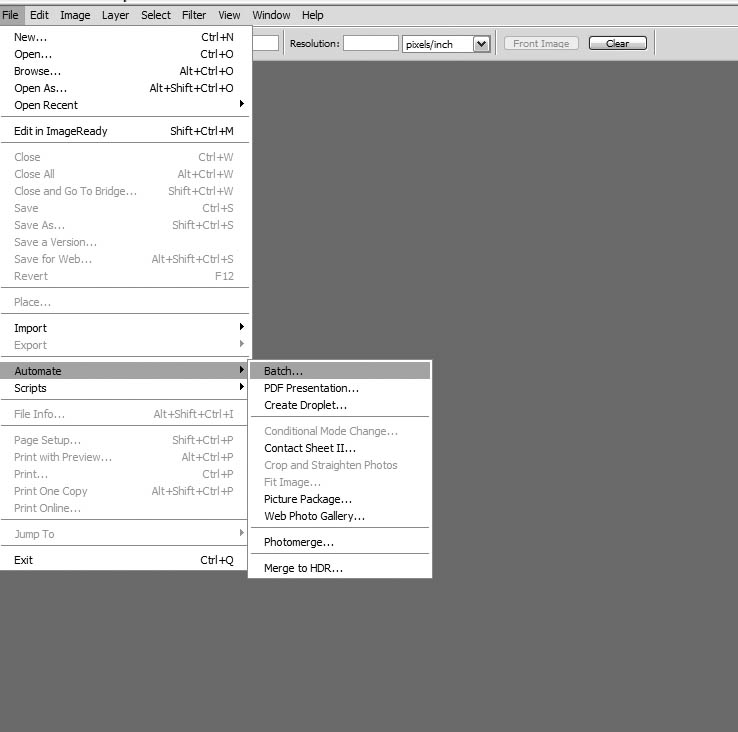This screenshot has width=738, height=732.
Task: Click input field left of Resolution label
Action: [x=265, y=43]
